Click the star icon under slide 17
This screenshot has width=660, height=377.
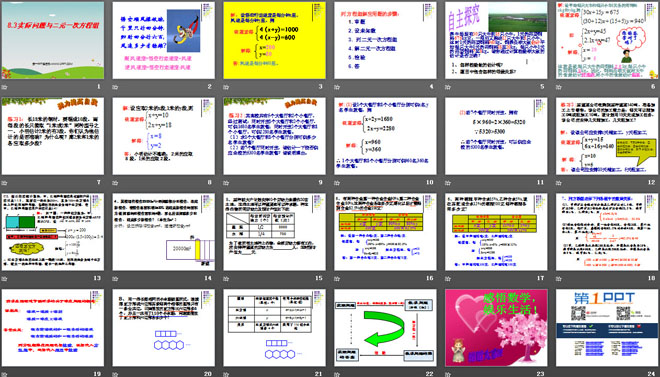(448, 279)
